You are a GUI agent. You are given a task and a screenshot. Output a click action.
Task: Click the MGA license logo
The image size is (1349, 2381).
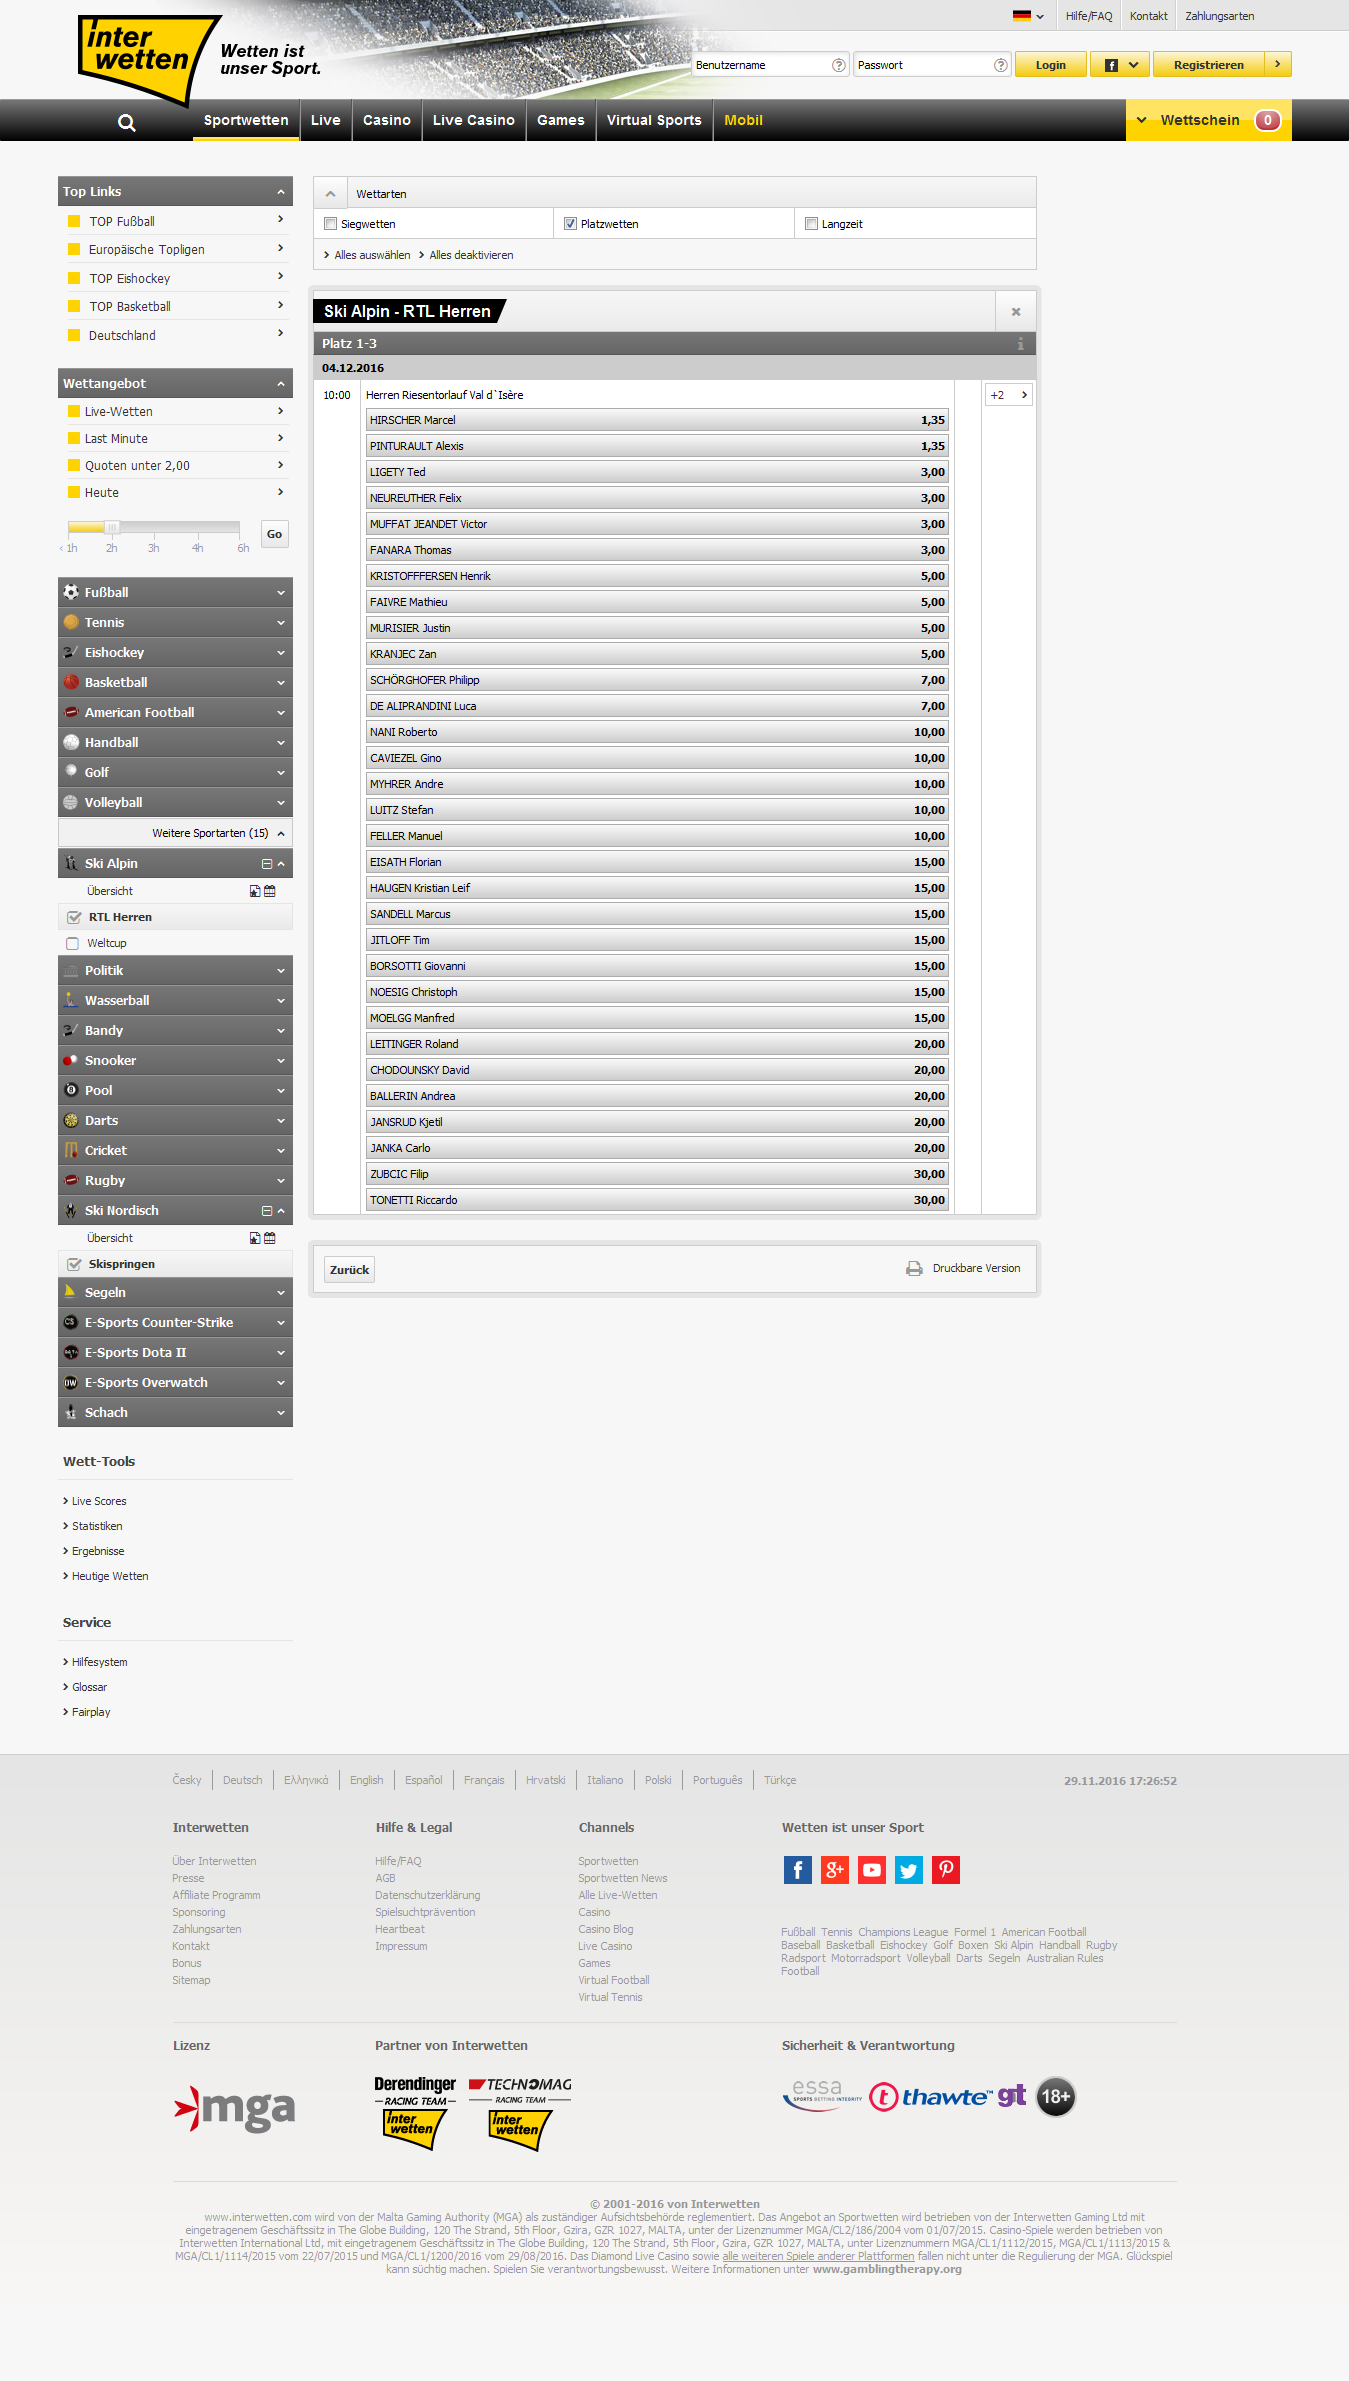point(235,2109)
